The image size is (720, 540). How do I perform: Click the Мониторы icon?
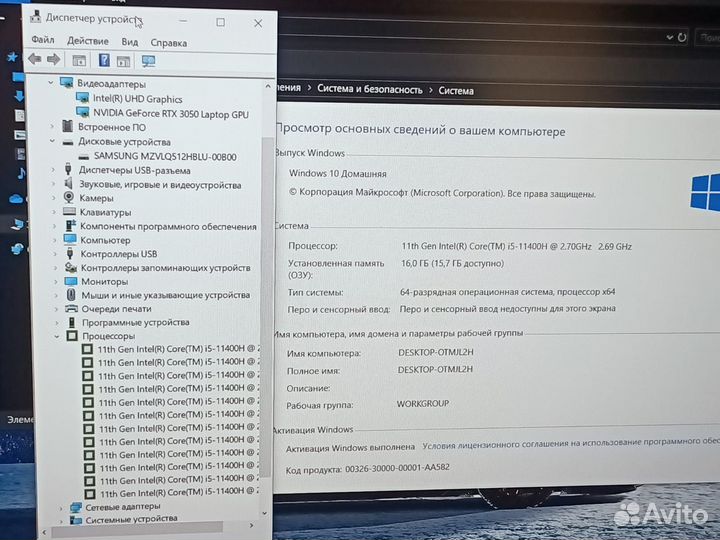[x=71, y=281]
